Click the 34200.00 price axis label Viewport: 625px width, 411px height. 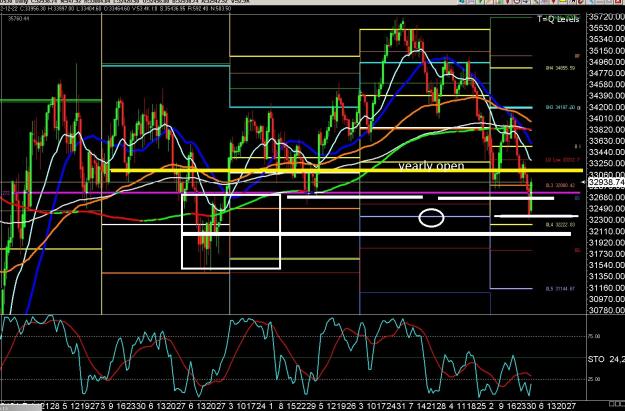607,107
